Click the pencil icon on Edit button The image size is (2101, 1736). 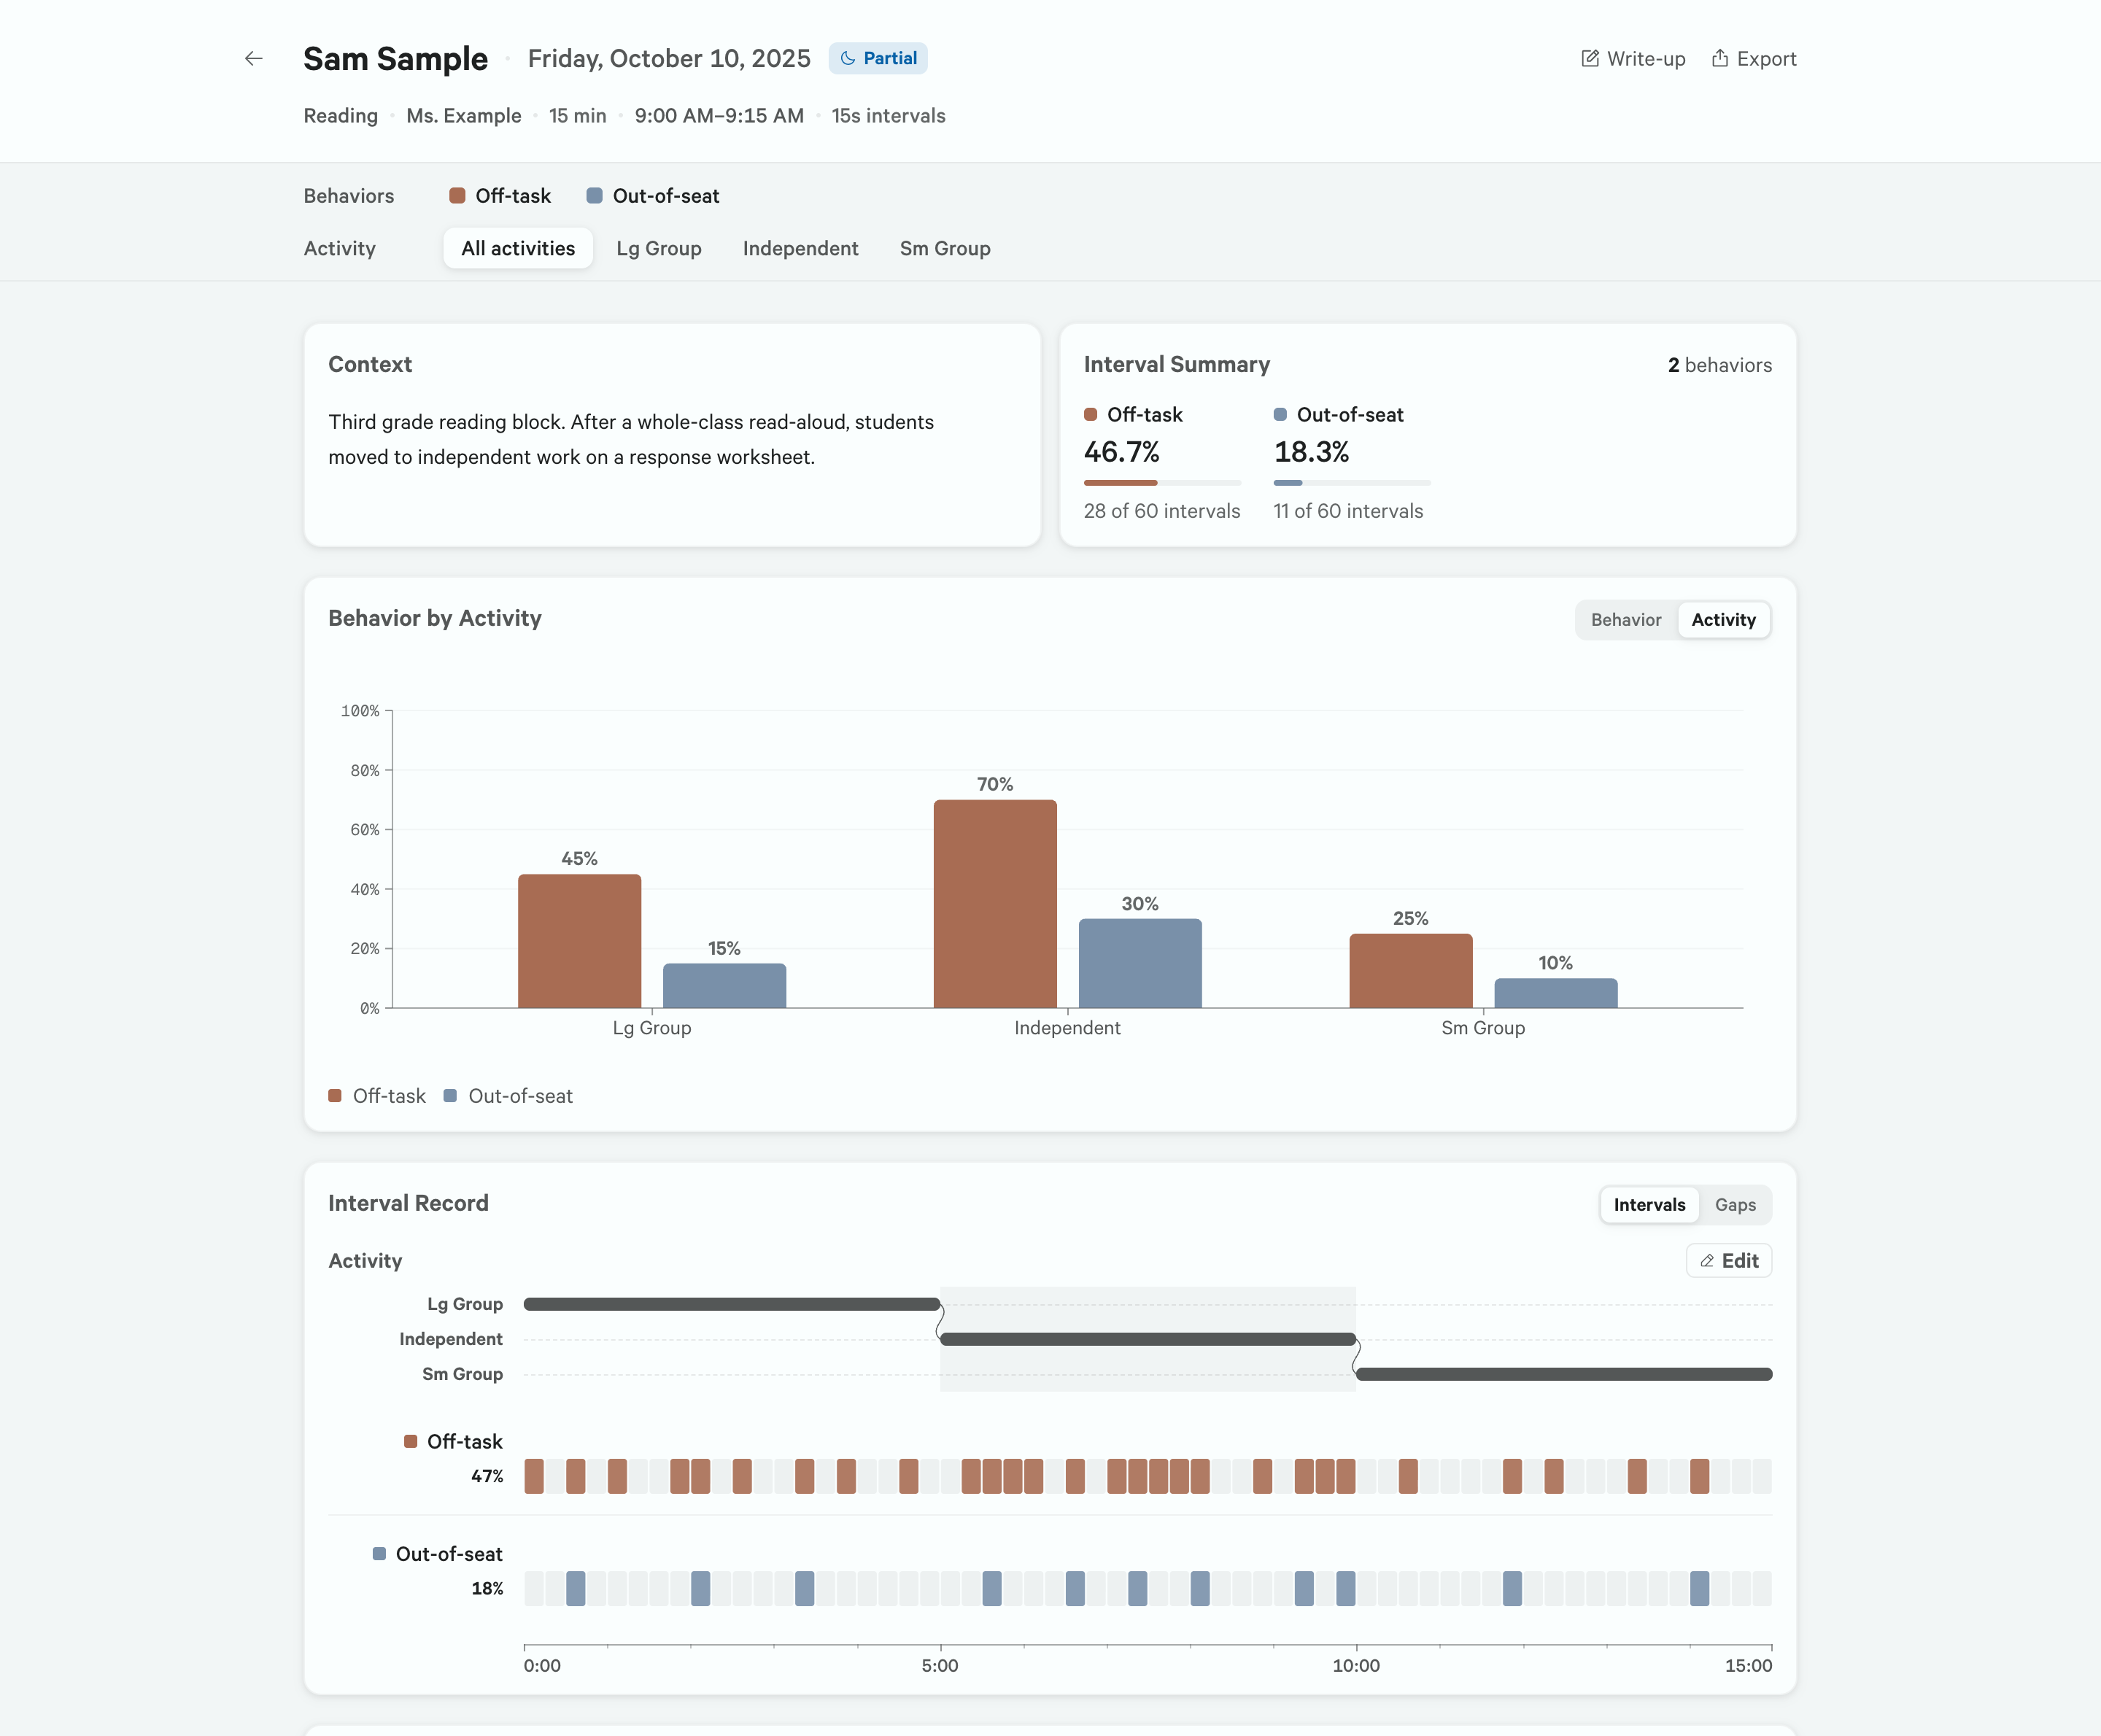[x=1707, y=1261]
